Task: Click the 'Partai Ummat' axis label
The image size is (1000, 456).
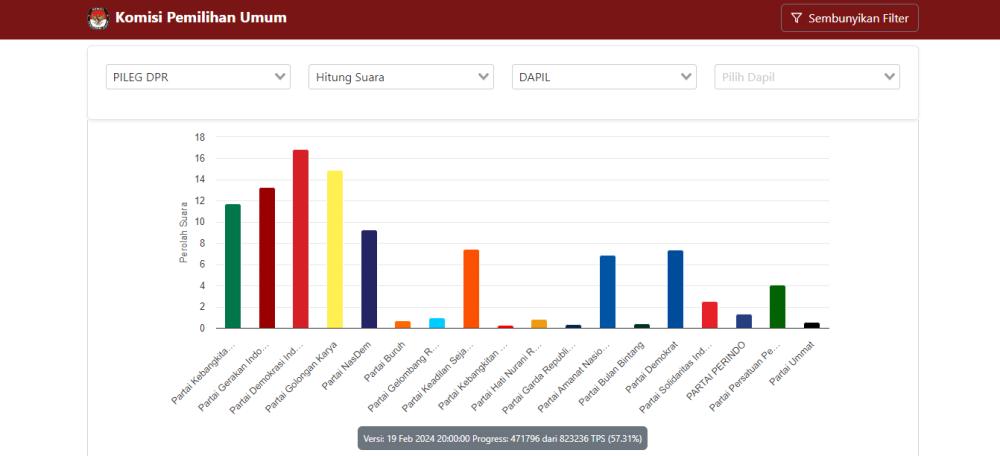Action: (791, 362)
